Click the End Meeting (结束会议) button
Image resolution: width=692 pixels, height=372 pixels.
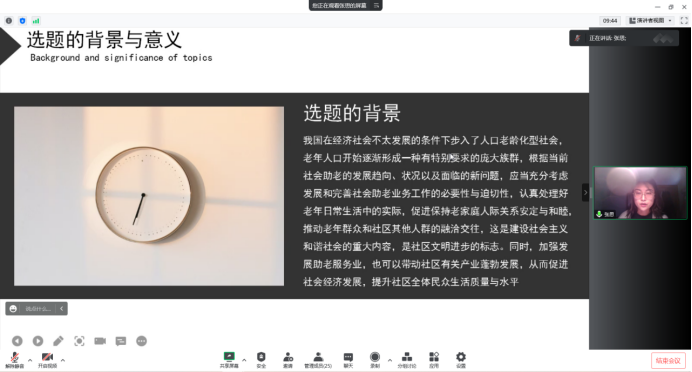(668, 361)
